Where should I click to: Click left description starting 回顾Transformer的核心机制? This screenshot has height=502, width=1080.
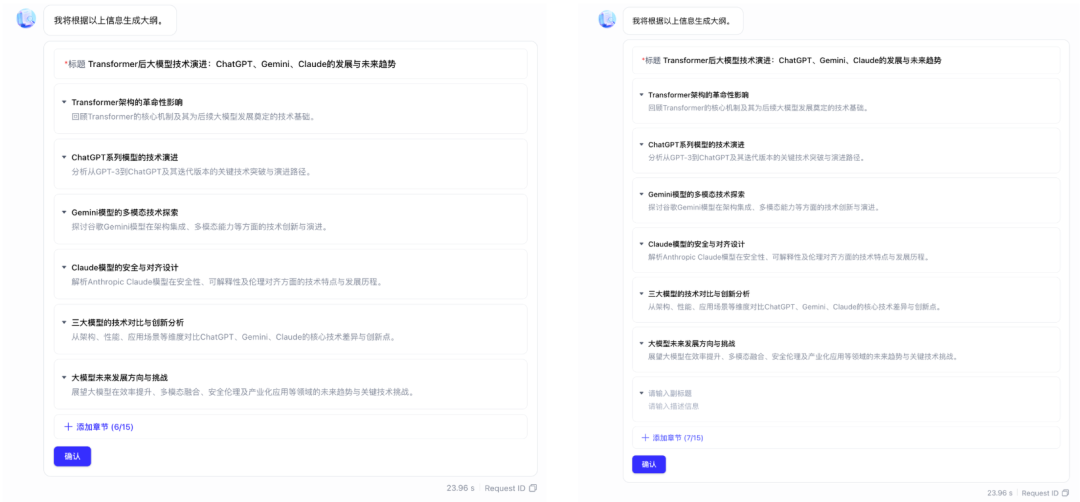point(194,116)
